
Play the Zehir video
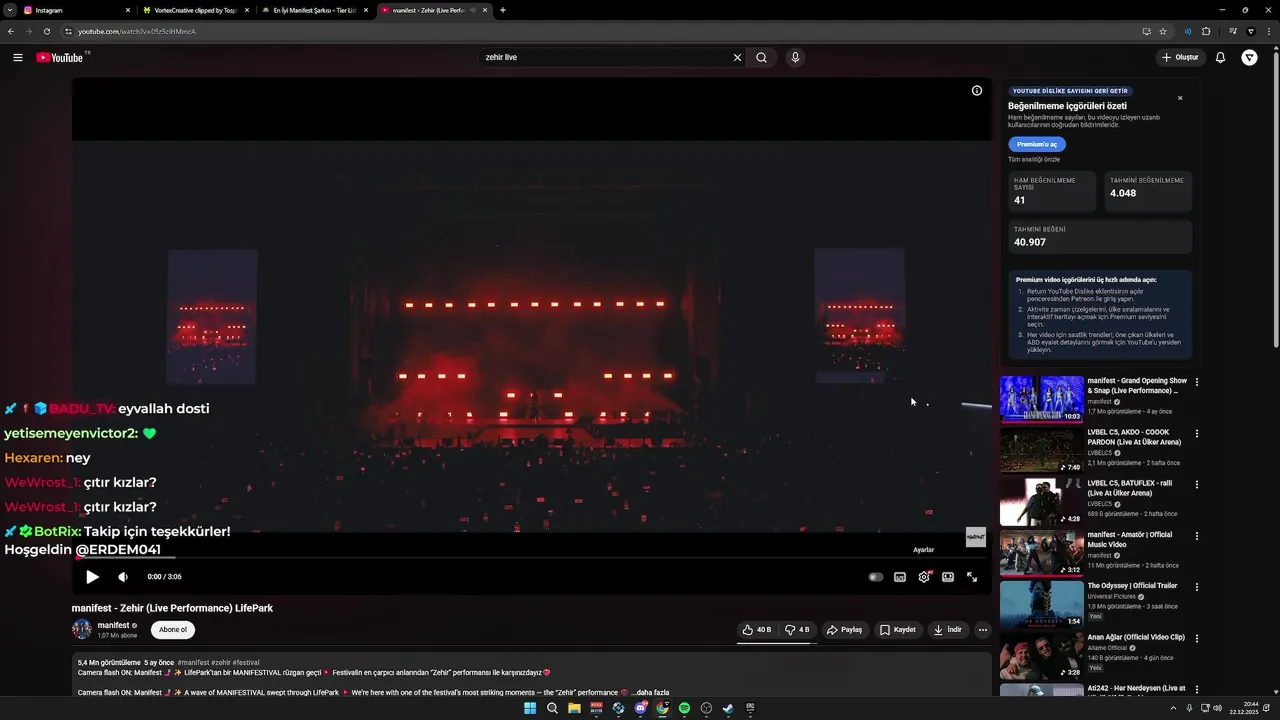(x=92, y=577)
